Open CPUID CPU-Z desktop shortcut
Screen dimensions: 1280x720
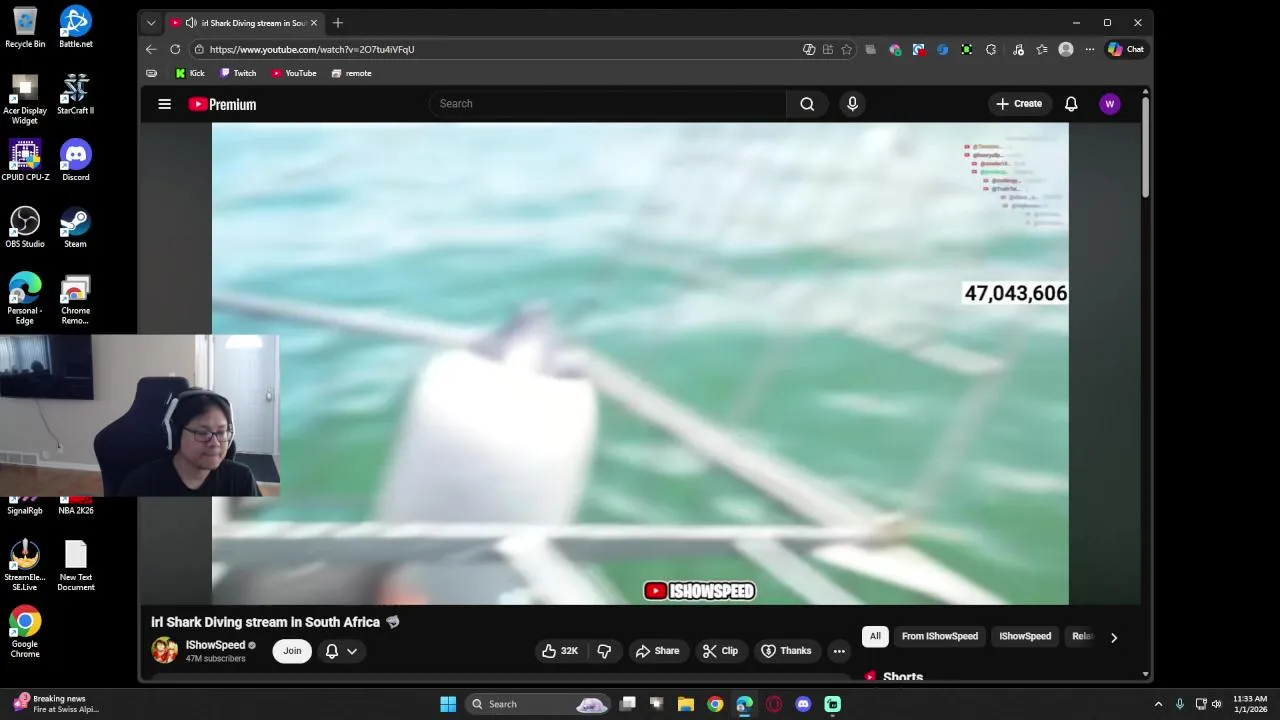25,161
